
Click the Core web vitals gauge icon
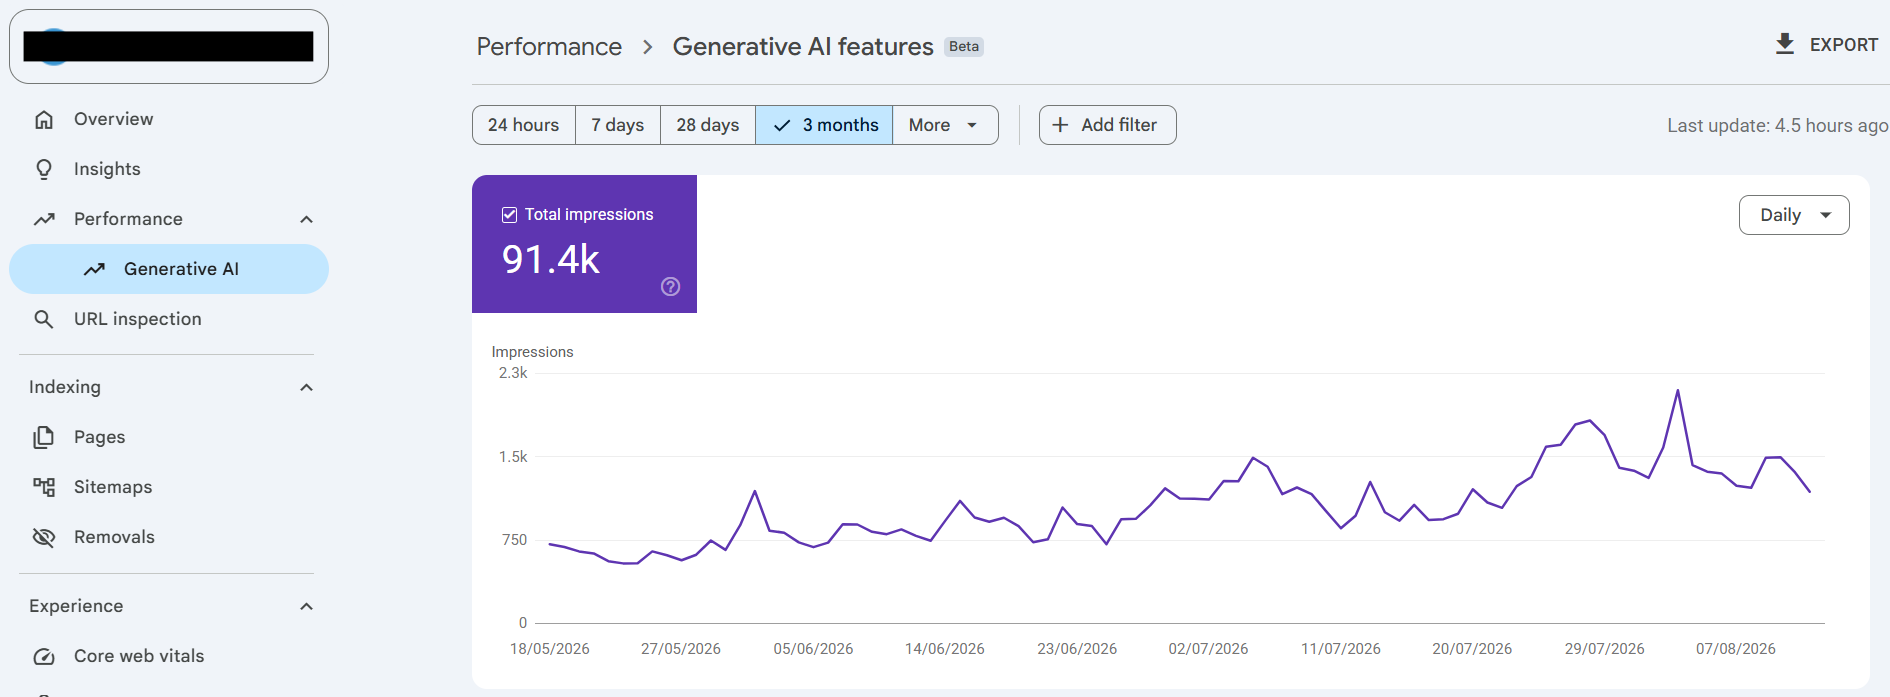(x=44, y=656)
